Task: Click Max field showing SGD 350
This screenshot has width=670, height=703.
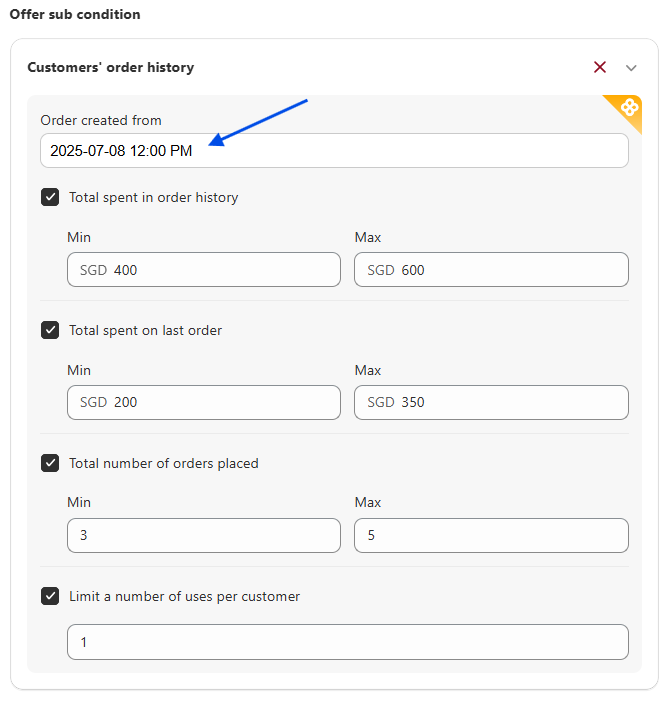Action: click(491, 403)
